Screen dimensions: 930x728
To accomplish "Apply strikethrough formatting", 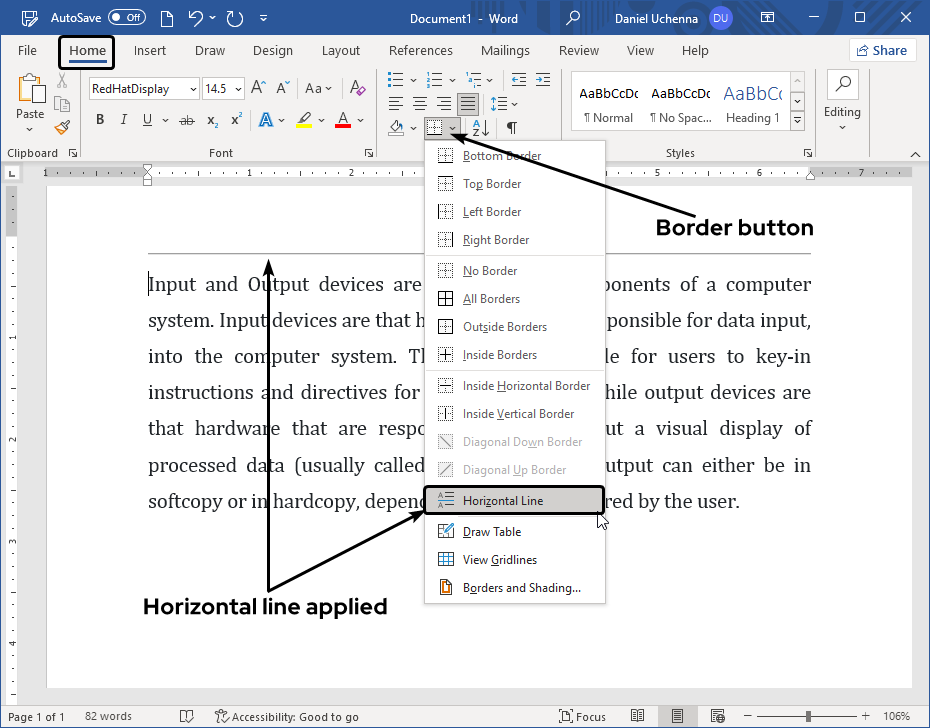I will coord(186,120).
